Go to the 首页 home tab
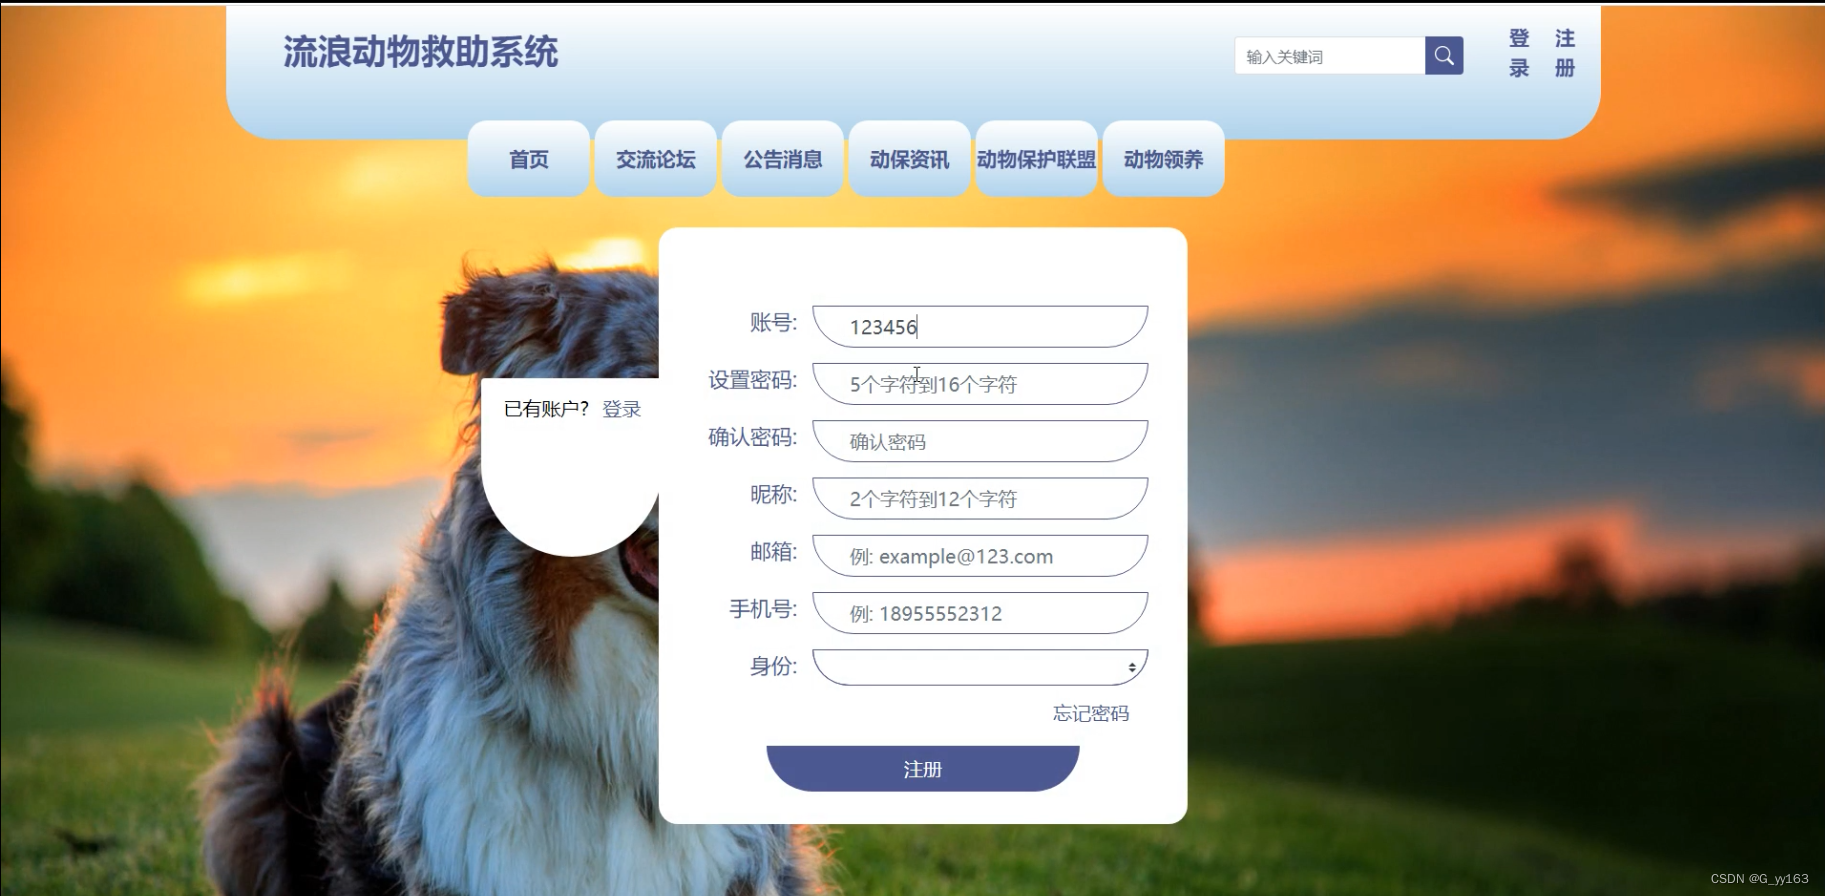The width and height of the screenshot is (1825, 896). (529, 159)
